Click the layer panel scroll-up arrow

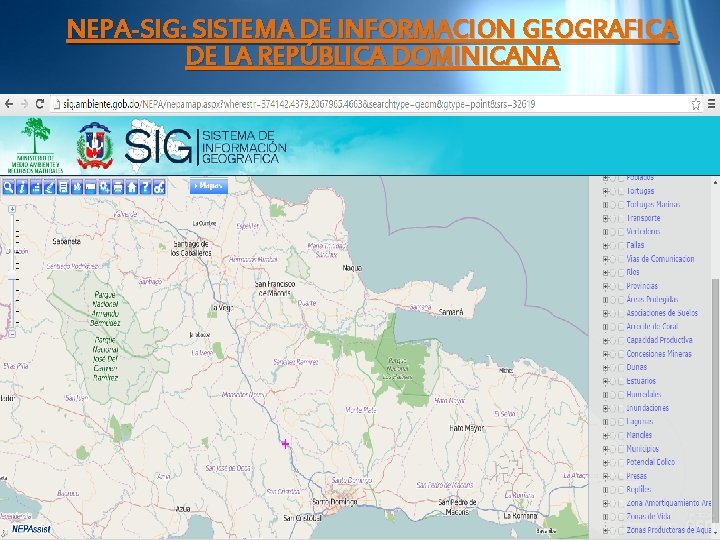pyautogui.click(x=715, y=182)
